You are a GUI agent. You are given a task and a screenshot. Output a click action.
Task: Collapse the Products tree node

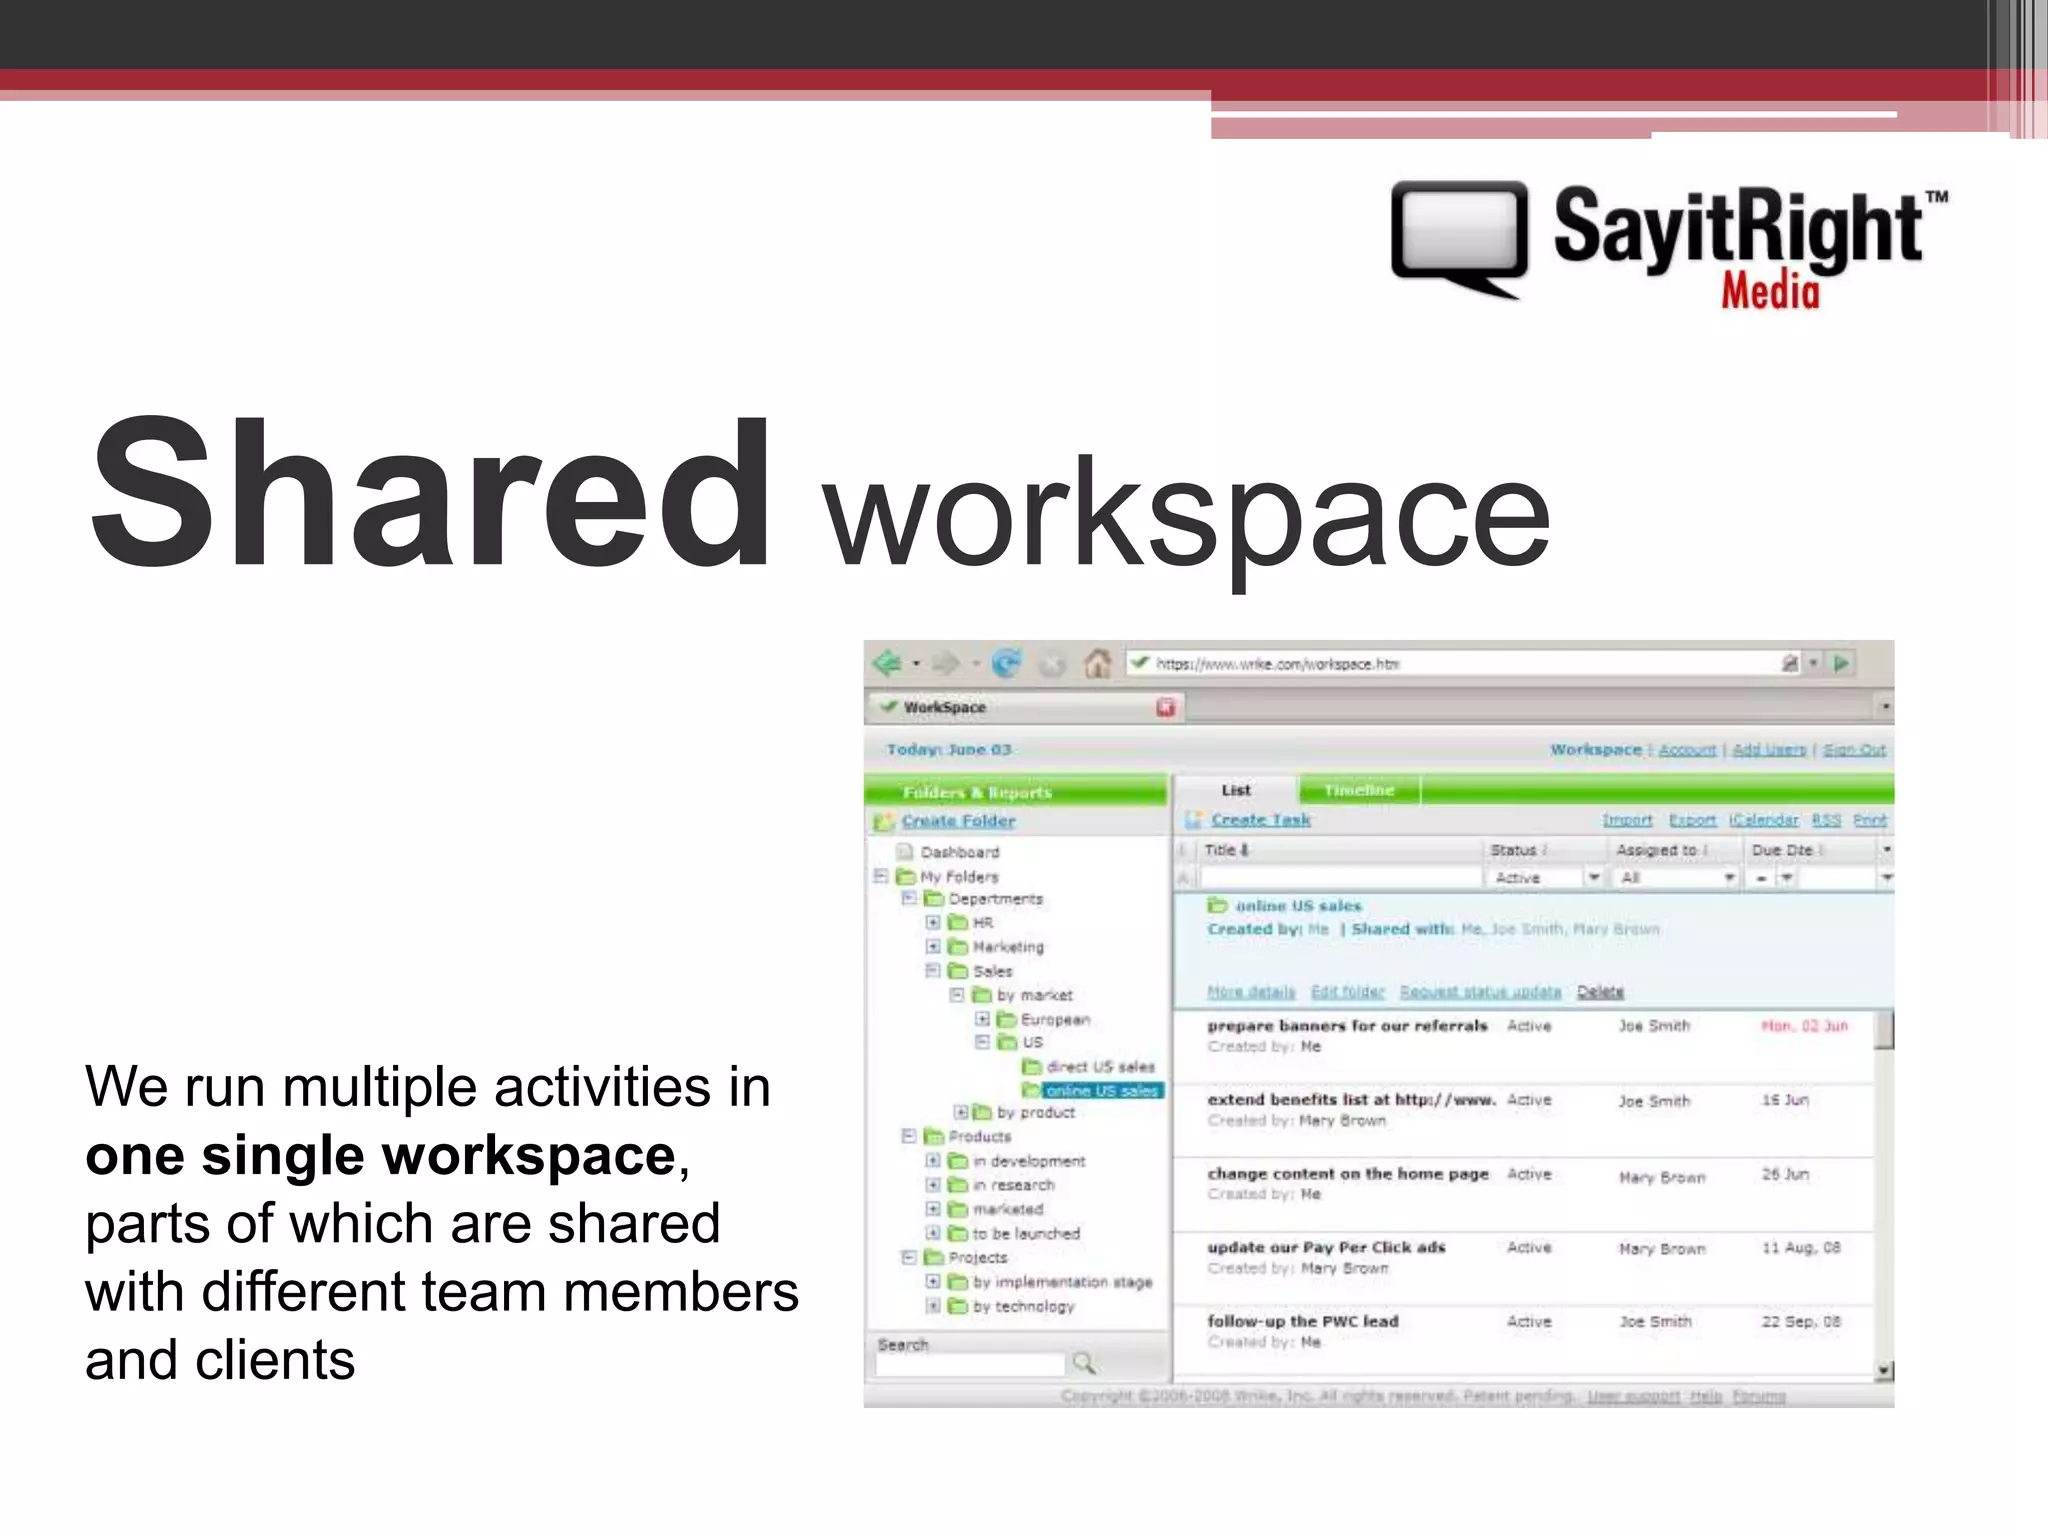coord(908,1136)
